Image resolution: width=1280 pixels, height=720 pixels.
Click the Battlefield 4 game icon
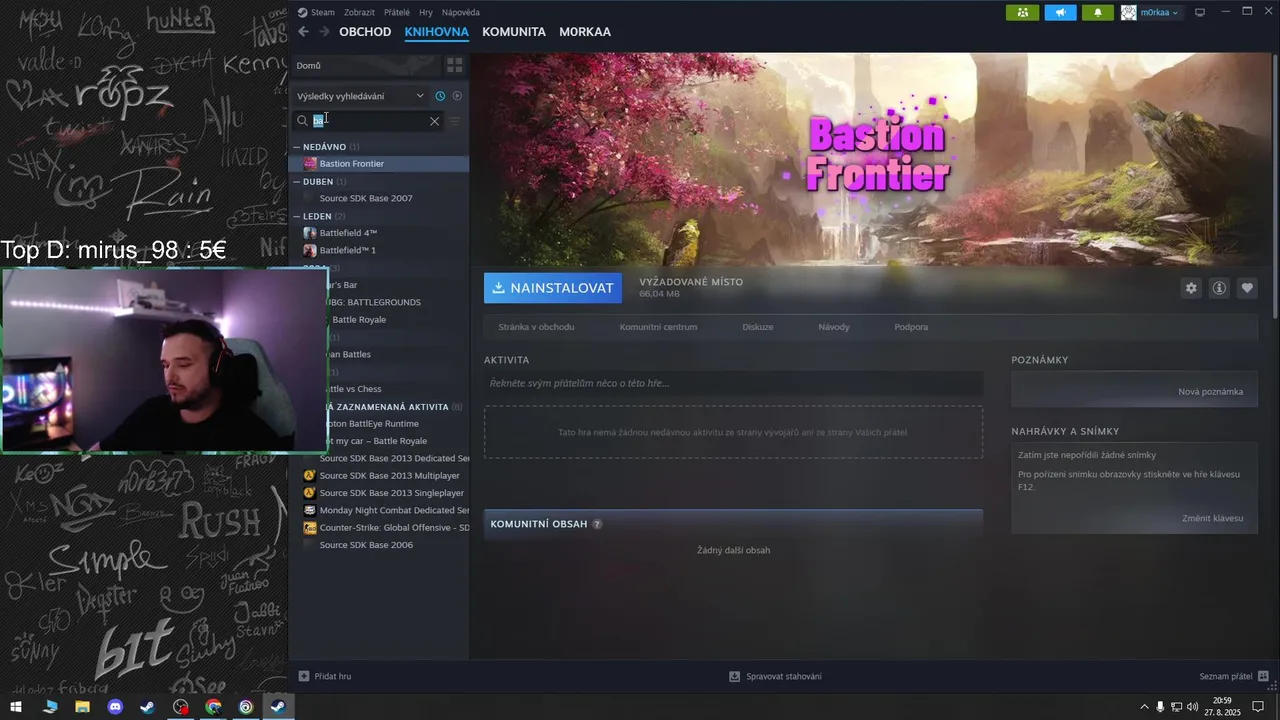click(x=310, y=233)
